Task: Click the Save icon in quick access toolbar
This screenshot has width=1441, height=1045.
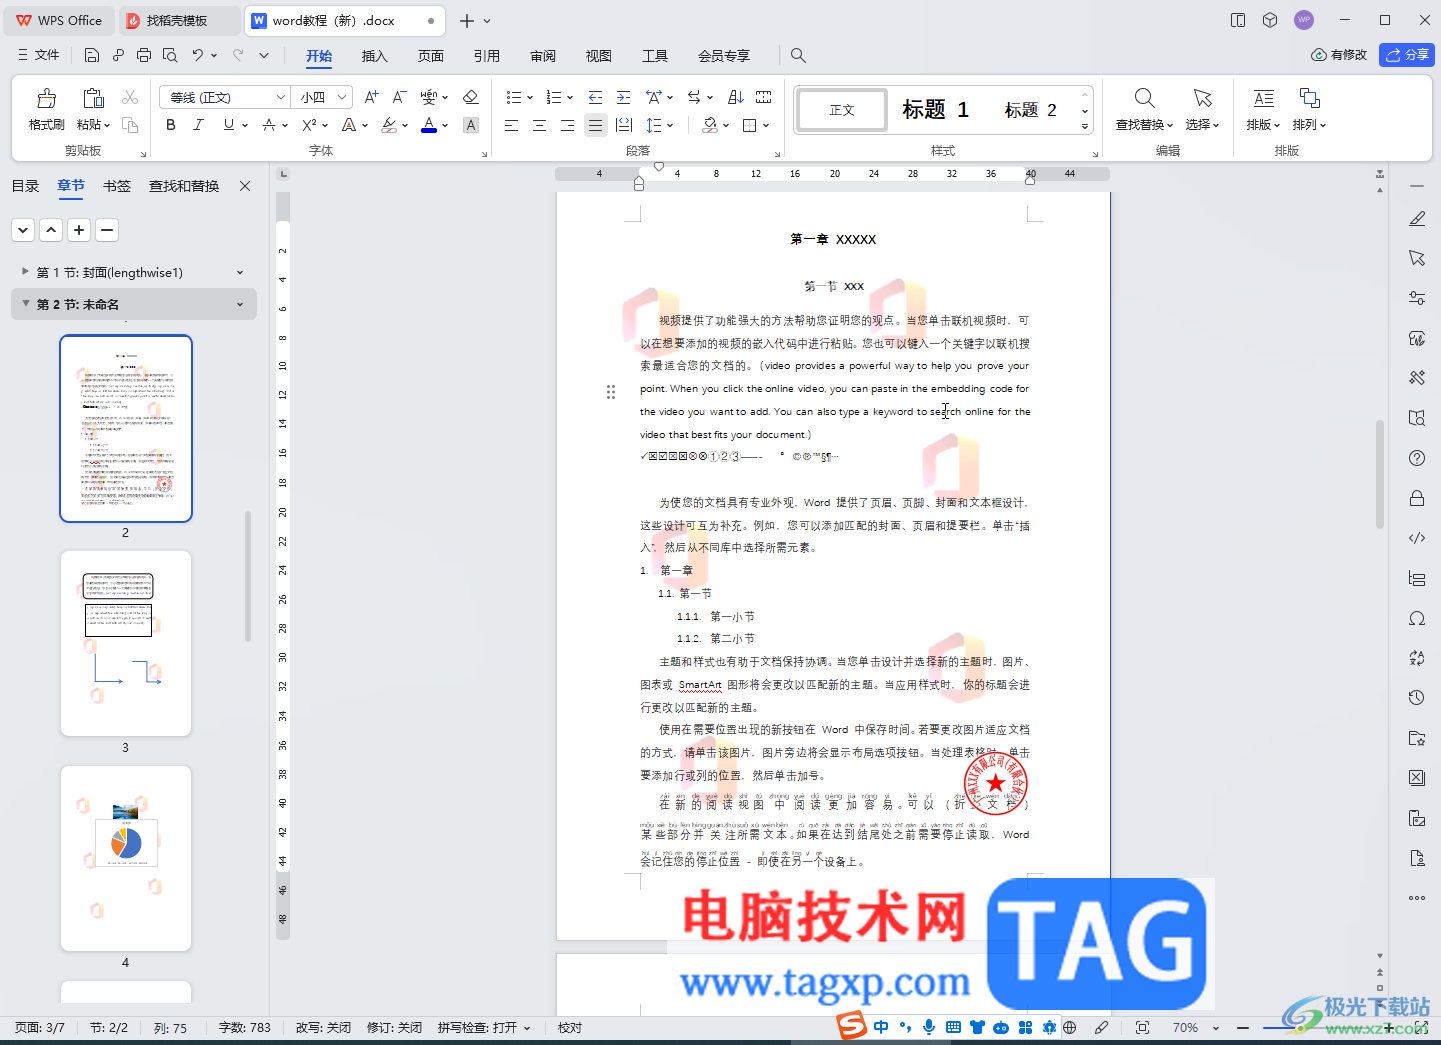Action: coord(92,55)
